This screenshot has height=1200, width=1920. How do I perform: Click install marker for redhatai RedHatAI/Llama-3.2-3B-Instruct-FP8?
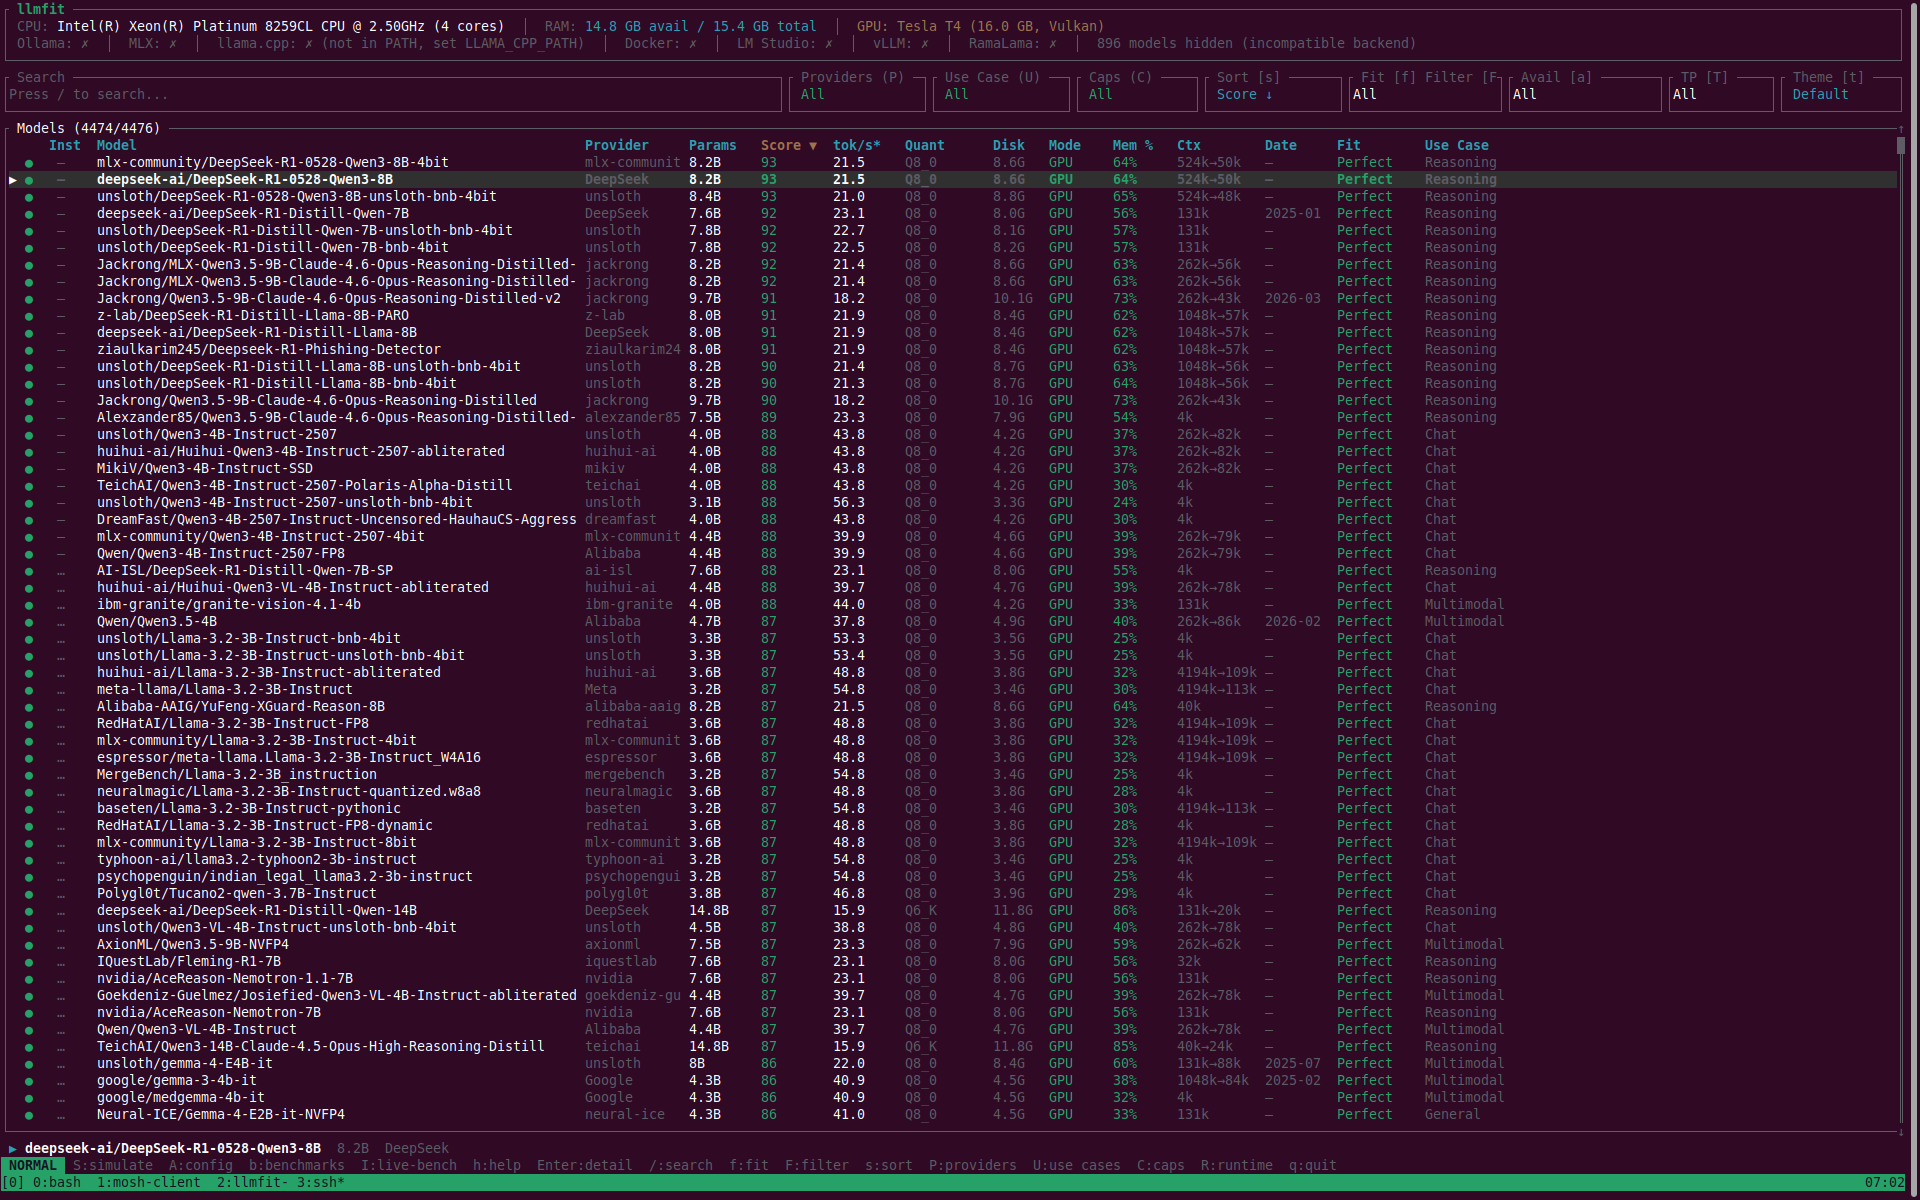coord(61,724)
